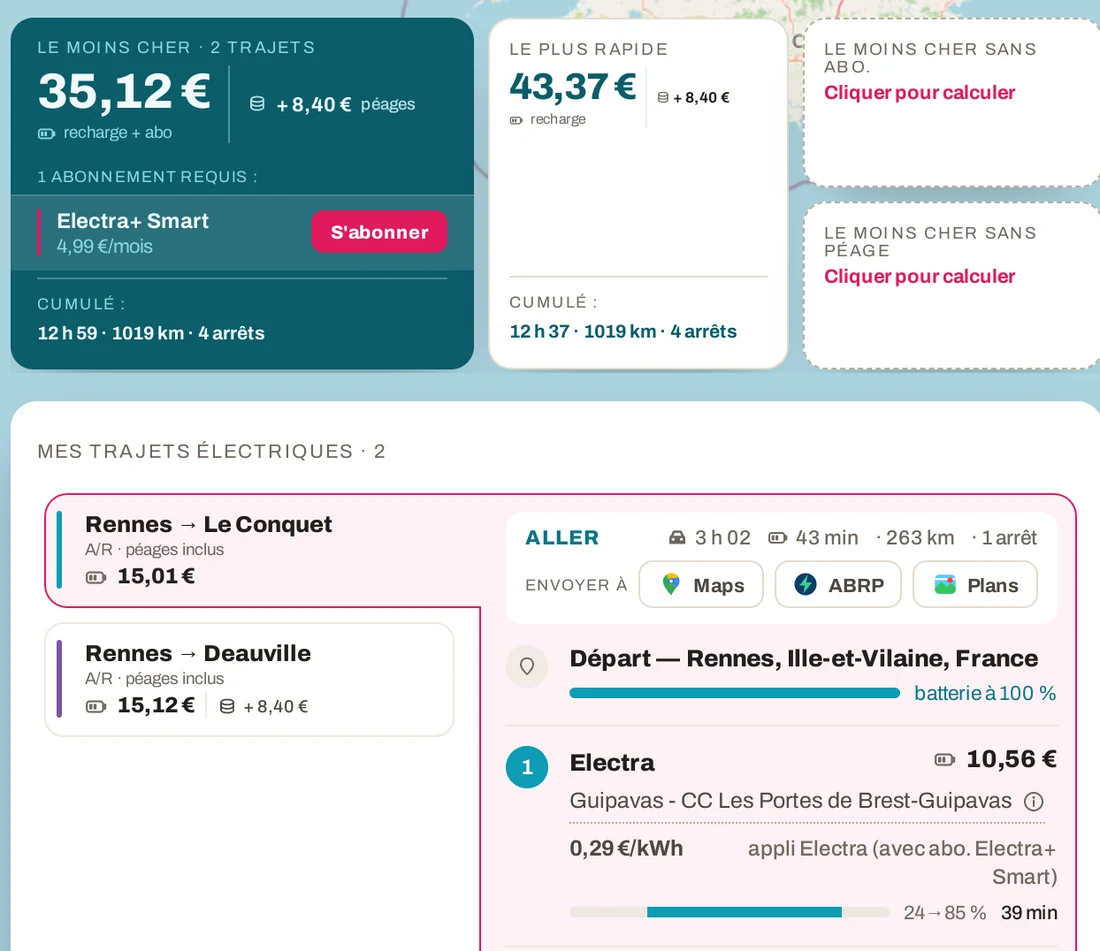Send the route to ABRP

(838, 584)
